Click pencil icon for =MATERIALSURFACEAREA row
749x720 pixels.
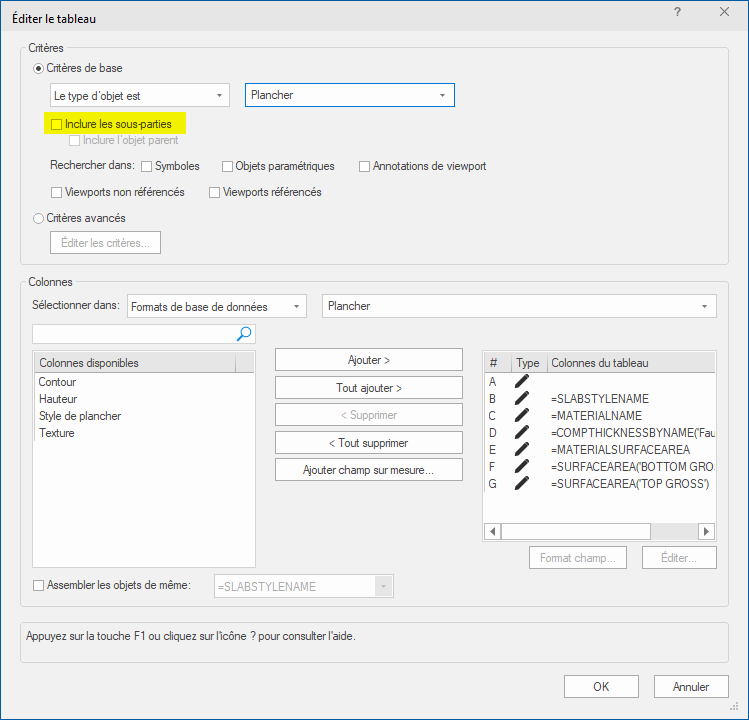(x=522, y=449)
